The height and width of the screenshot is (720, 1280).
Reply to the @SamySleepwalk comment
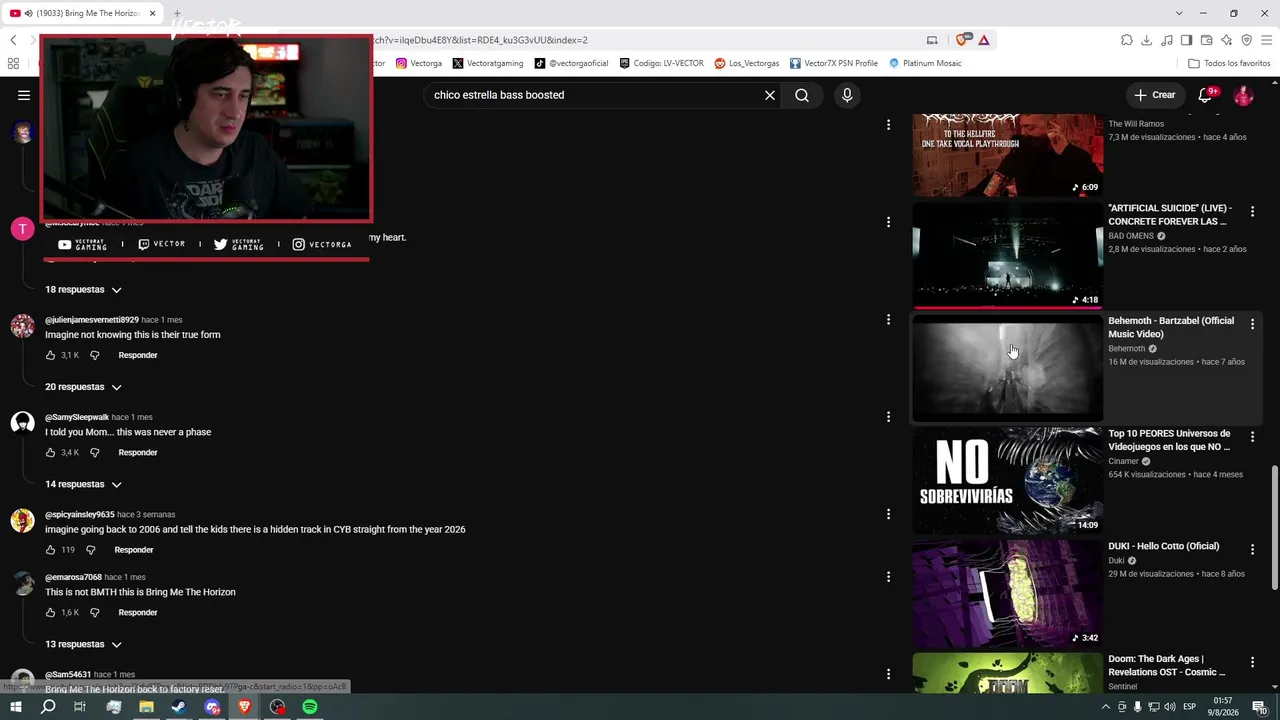tap(138, 452)
